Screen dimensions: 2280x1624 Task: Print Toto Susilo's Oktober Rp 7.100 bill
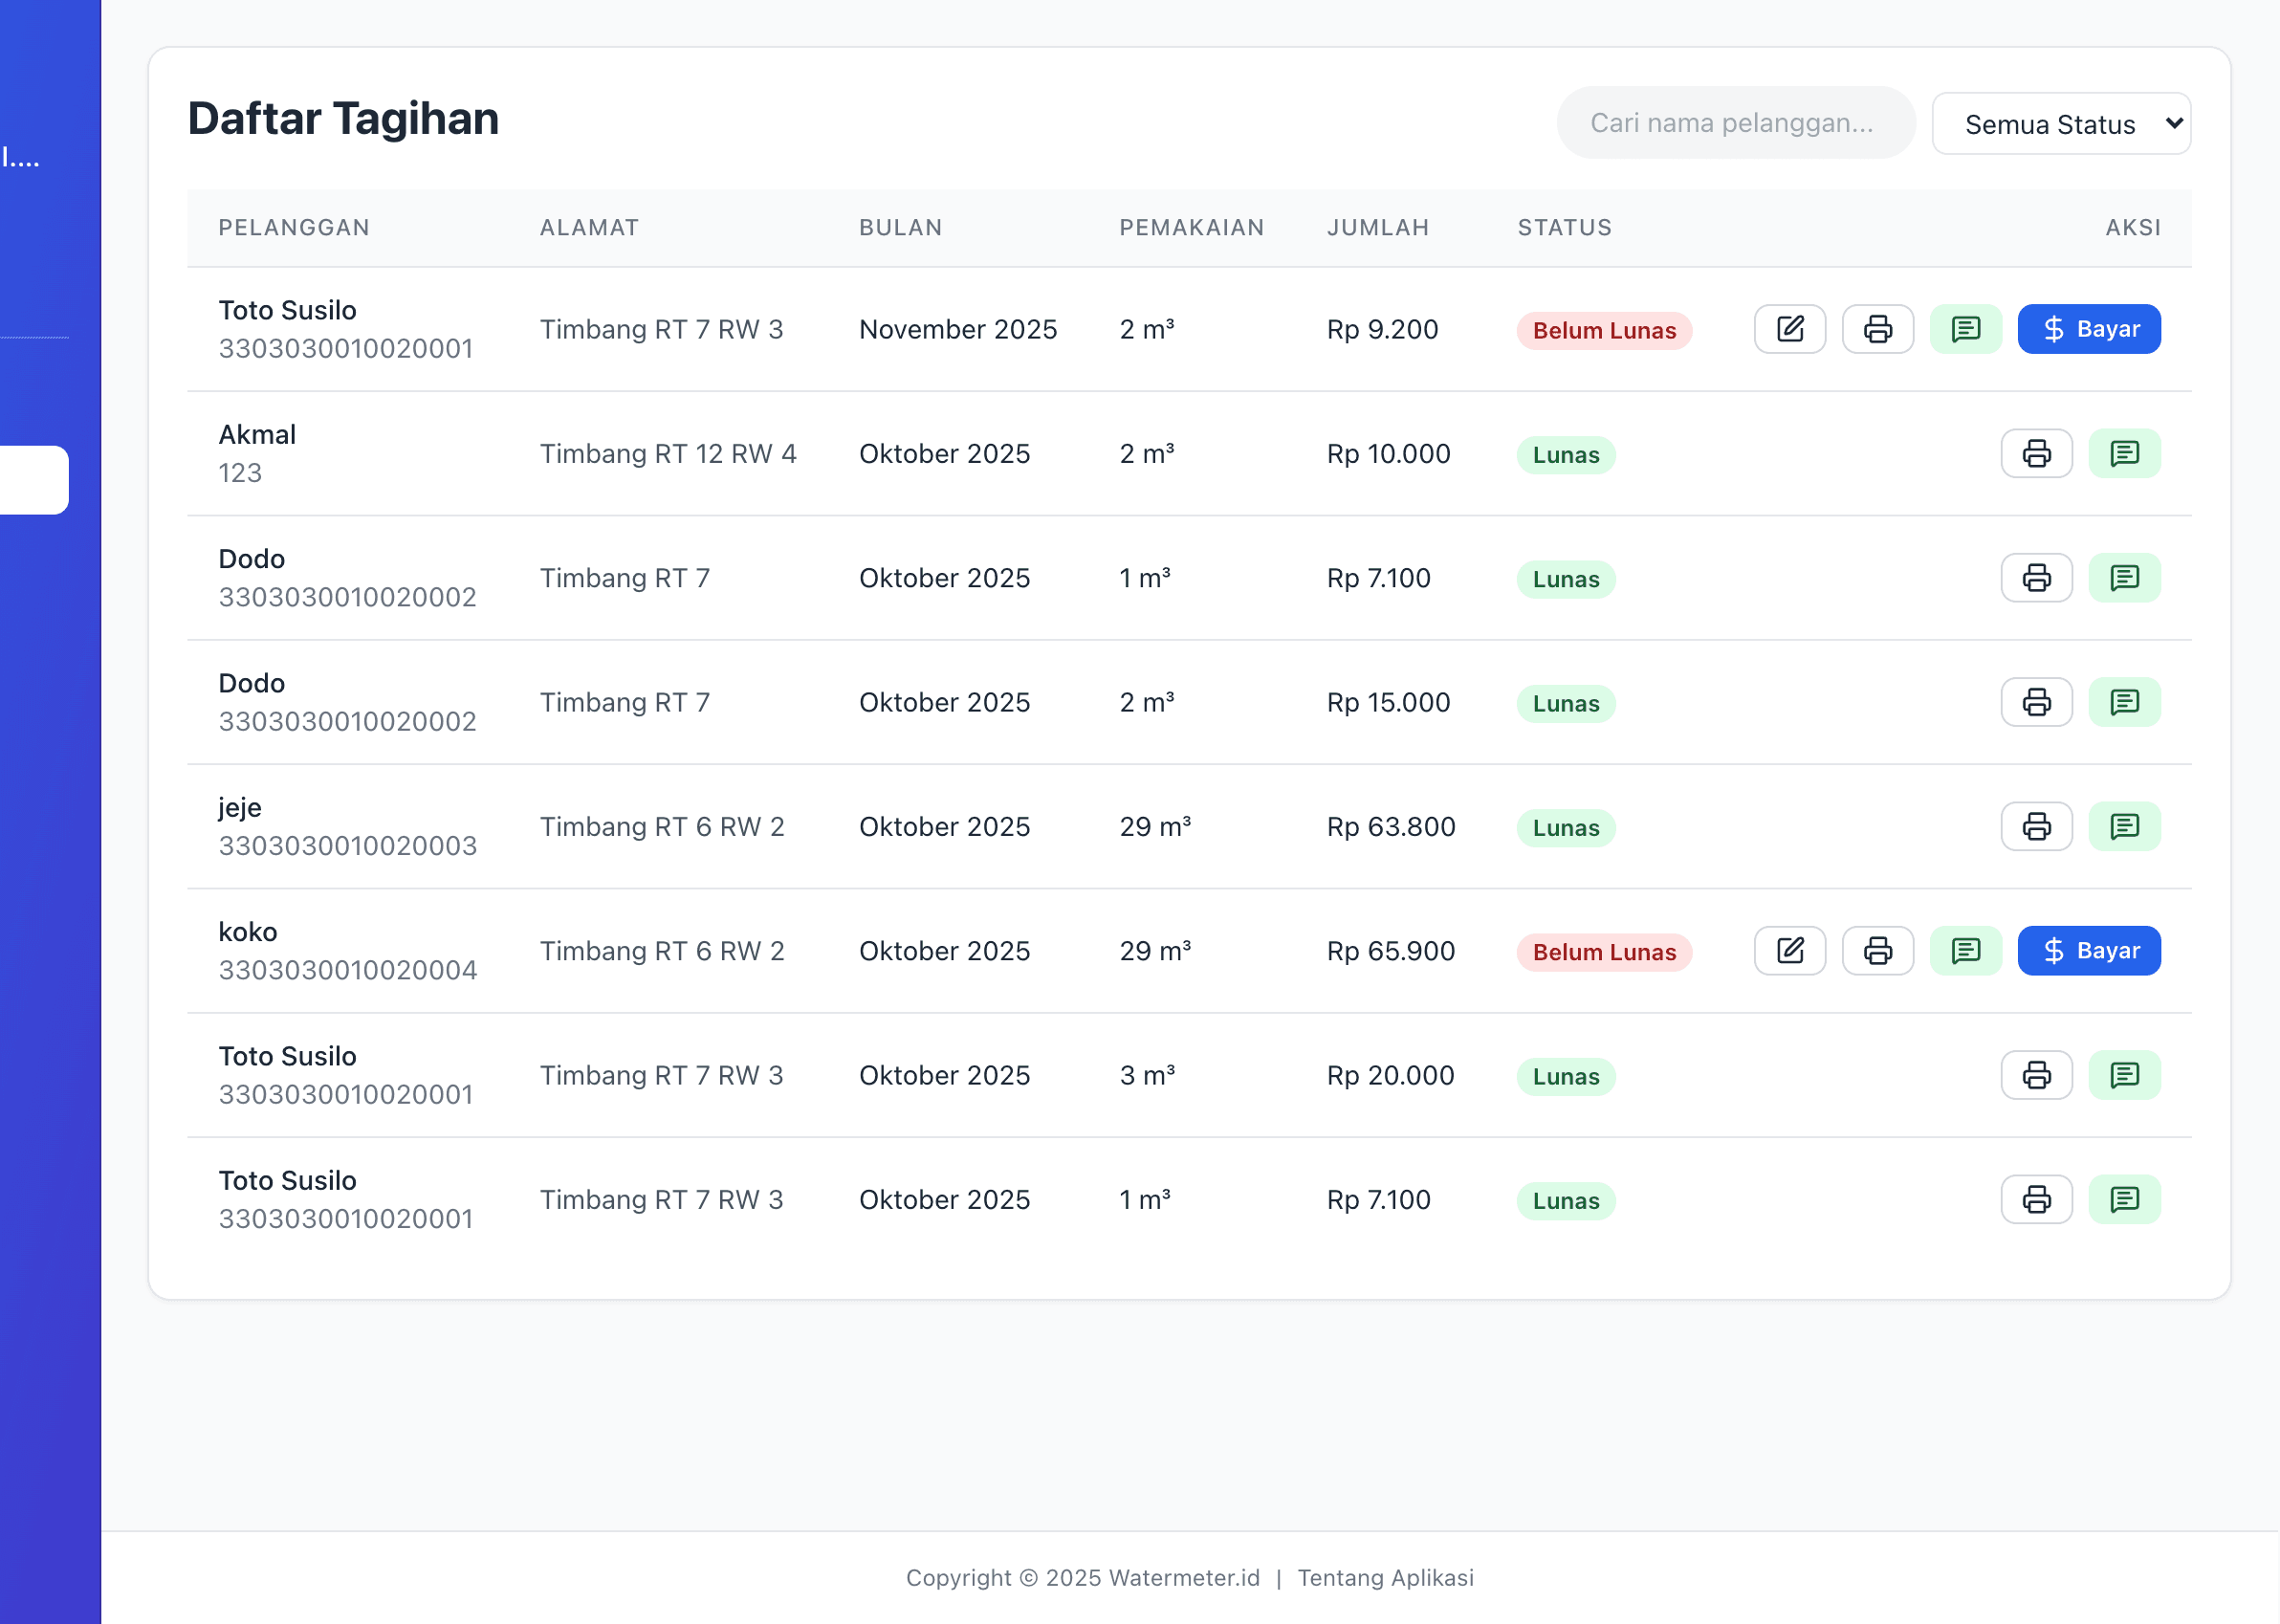[x=2037, y=1199]
